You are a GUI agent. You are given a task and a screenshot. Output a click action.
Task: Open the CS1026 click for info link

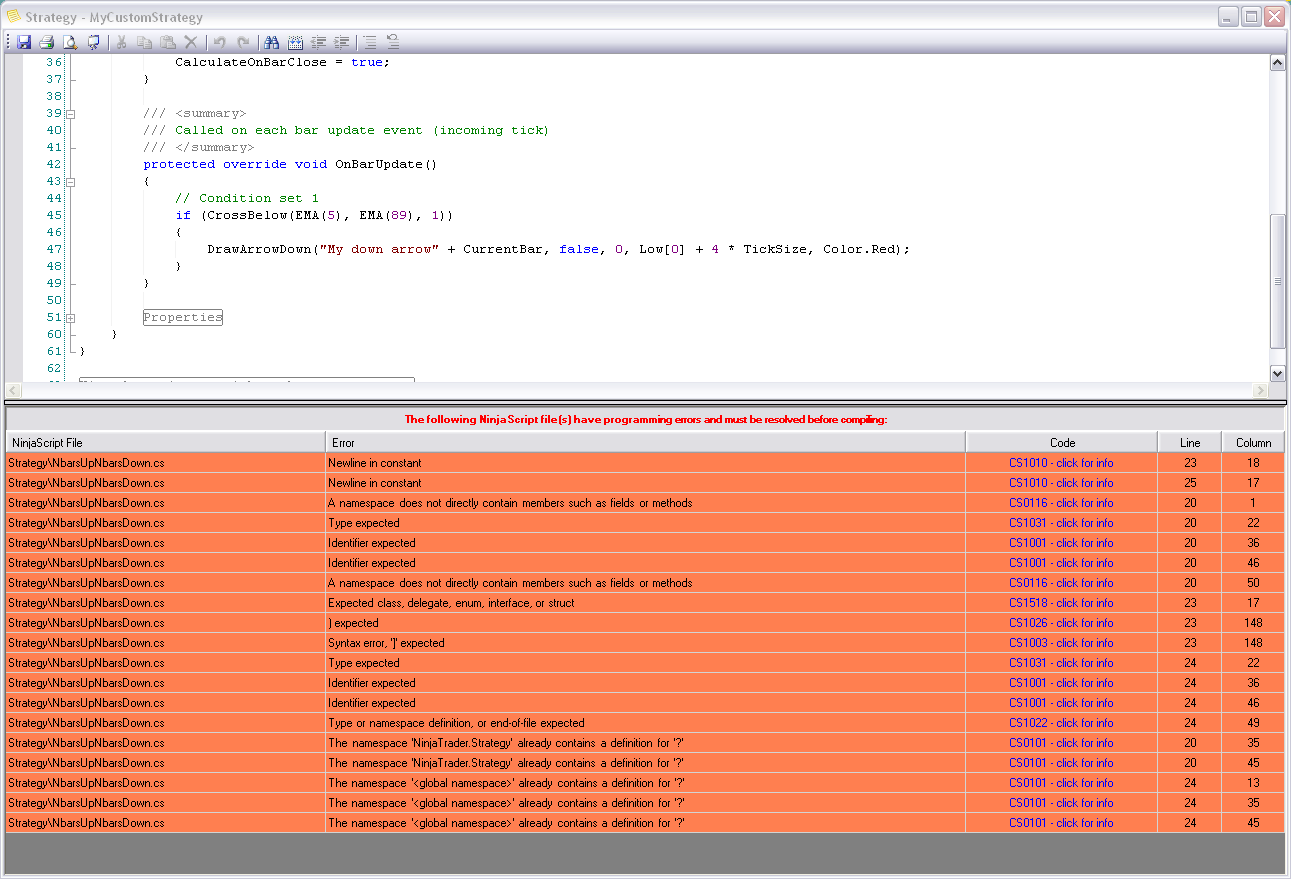click(x=1061, y=623)
